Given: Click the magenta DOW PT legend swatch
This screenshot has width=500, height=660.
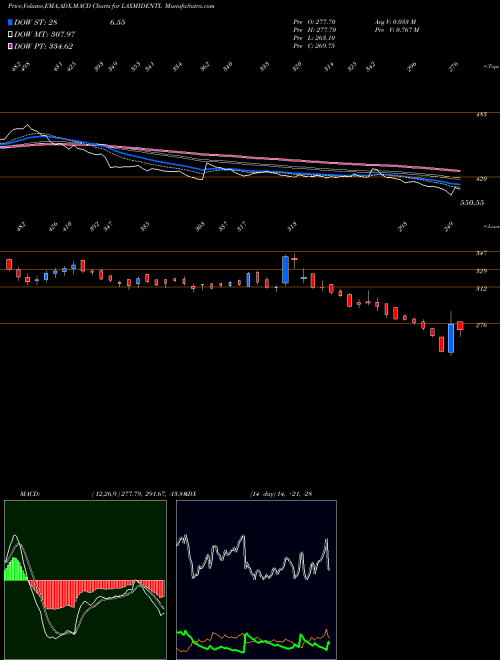Looking at the screenshot, I should [x=10, y=46].
